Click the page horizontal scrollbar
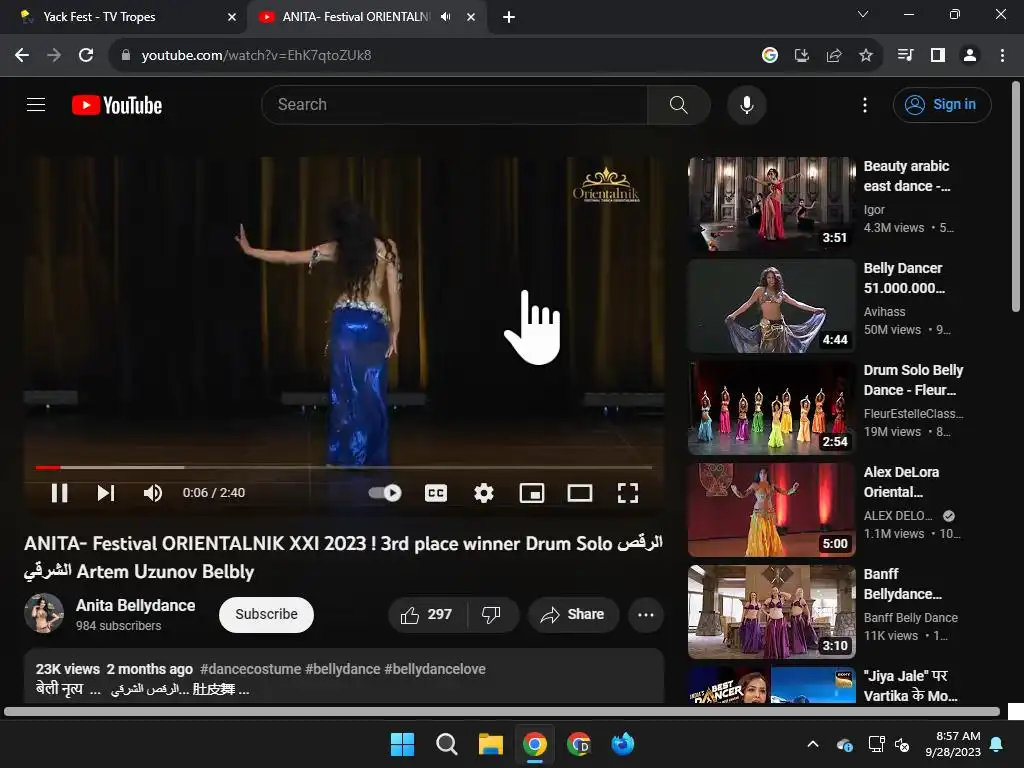 click(502, 712)
